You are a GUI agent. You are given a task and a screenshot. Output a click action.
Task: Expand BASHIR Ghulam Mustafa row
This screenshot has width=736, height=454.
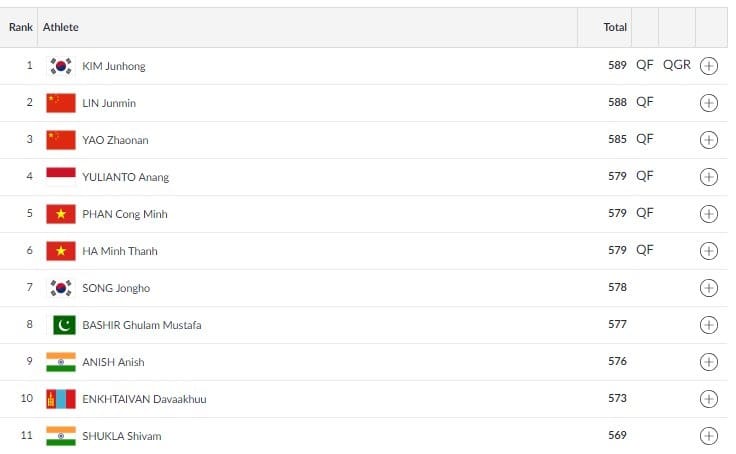709,325
